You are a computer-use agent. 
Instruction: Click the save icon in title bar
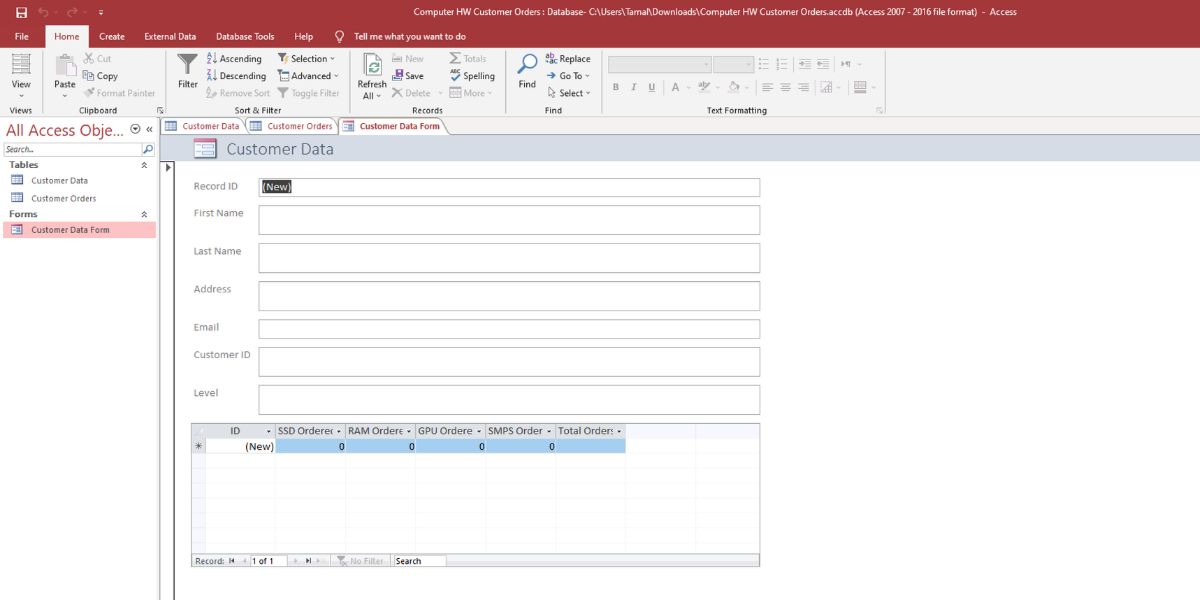coord(21,12)
